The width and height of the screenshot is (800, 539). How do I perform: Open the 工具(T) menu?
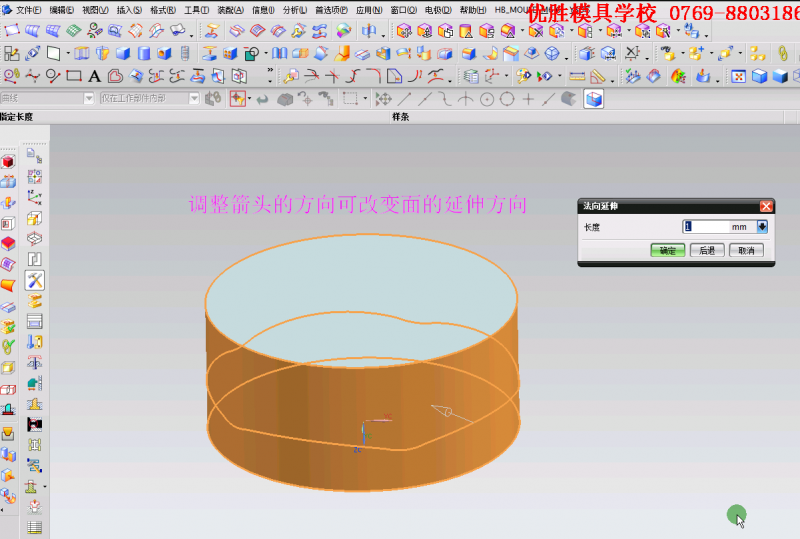tap(196, 10)
